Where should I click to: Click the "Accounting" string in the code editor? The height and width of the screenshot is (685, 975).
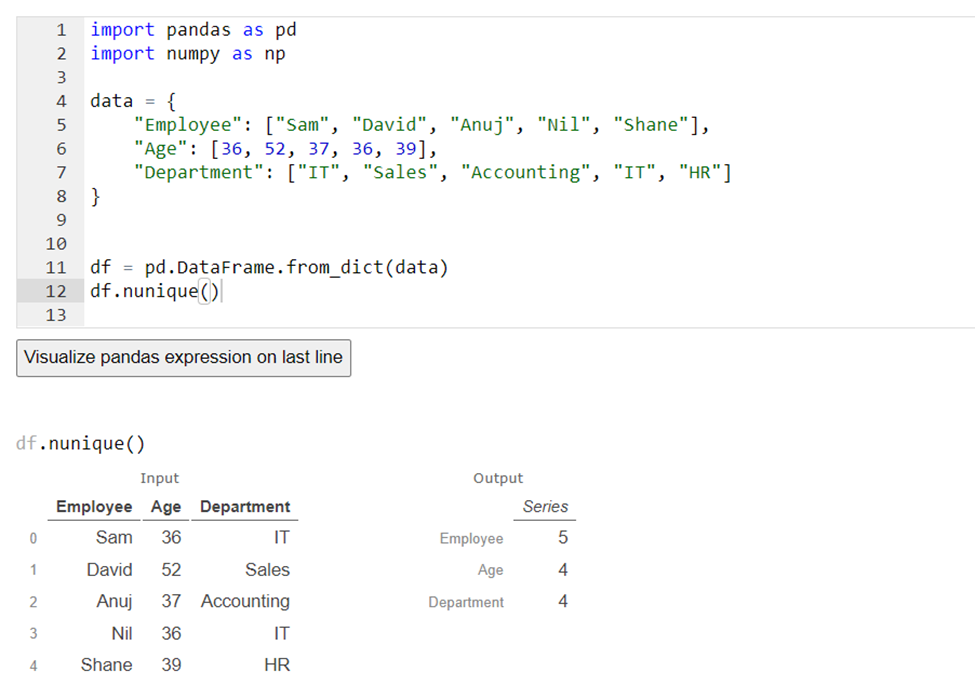(525, 172)
